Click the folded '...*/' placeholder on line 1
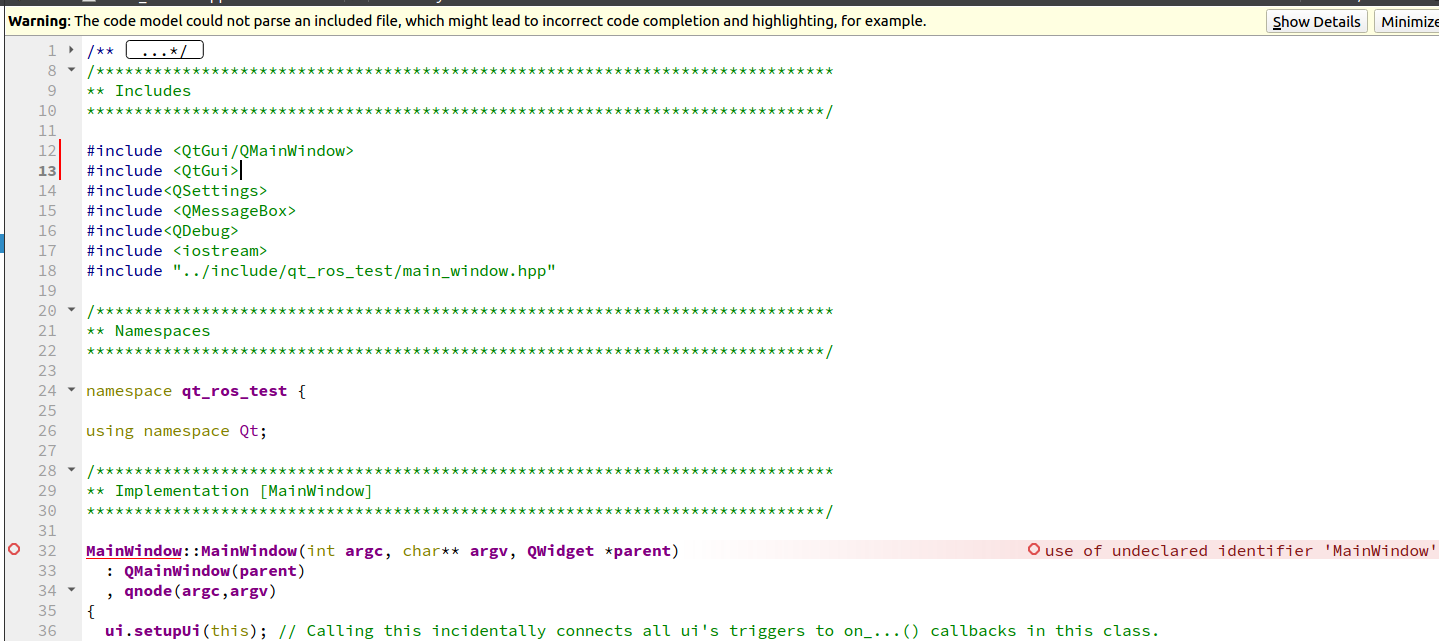 (x=165, y=50)
